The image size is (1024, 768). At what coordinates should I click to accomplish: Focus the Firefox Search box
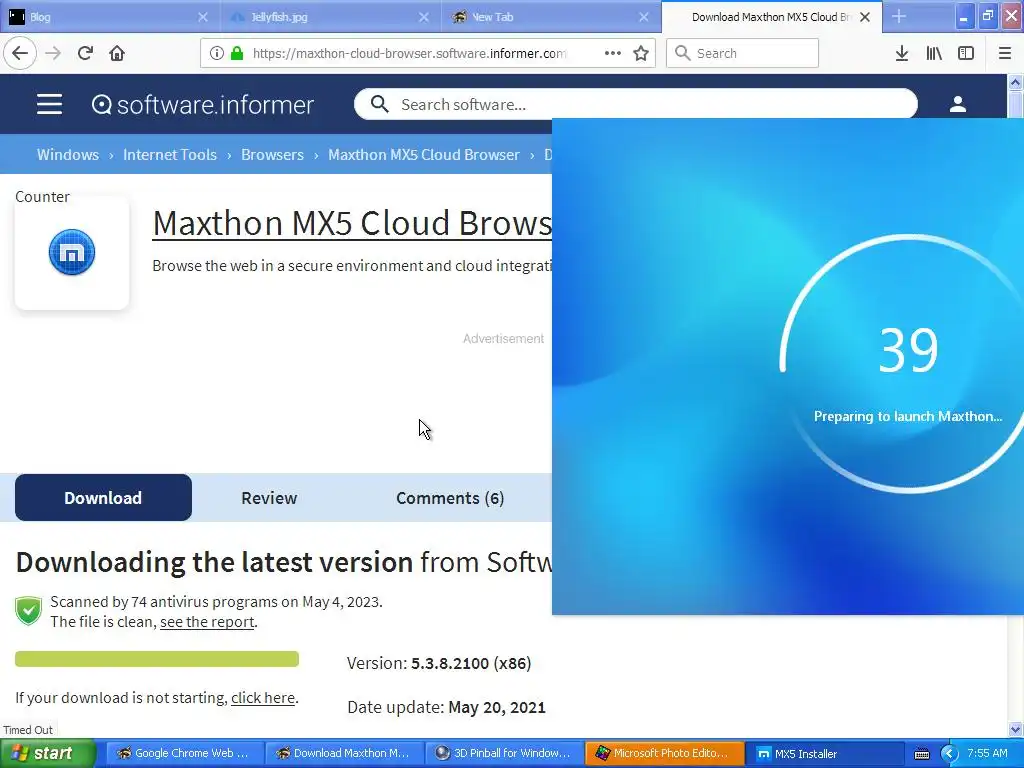pos(743,53)
